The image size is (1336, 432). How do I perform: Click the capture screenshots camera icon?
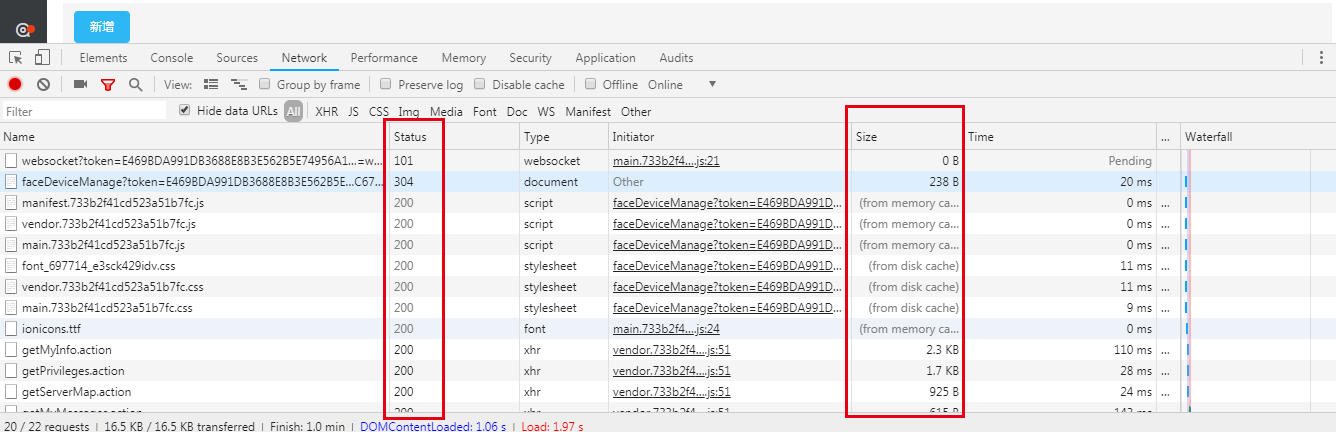click(x=81, y=85)
